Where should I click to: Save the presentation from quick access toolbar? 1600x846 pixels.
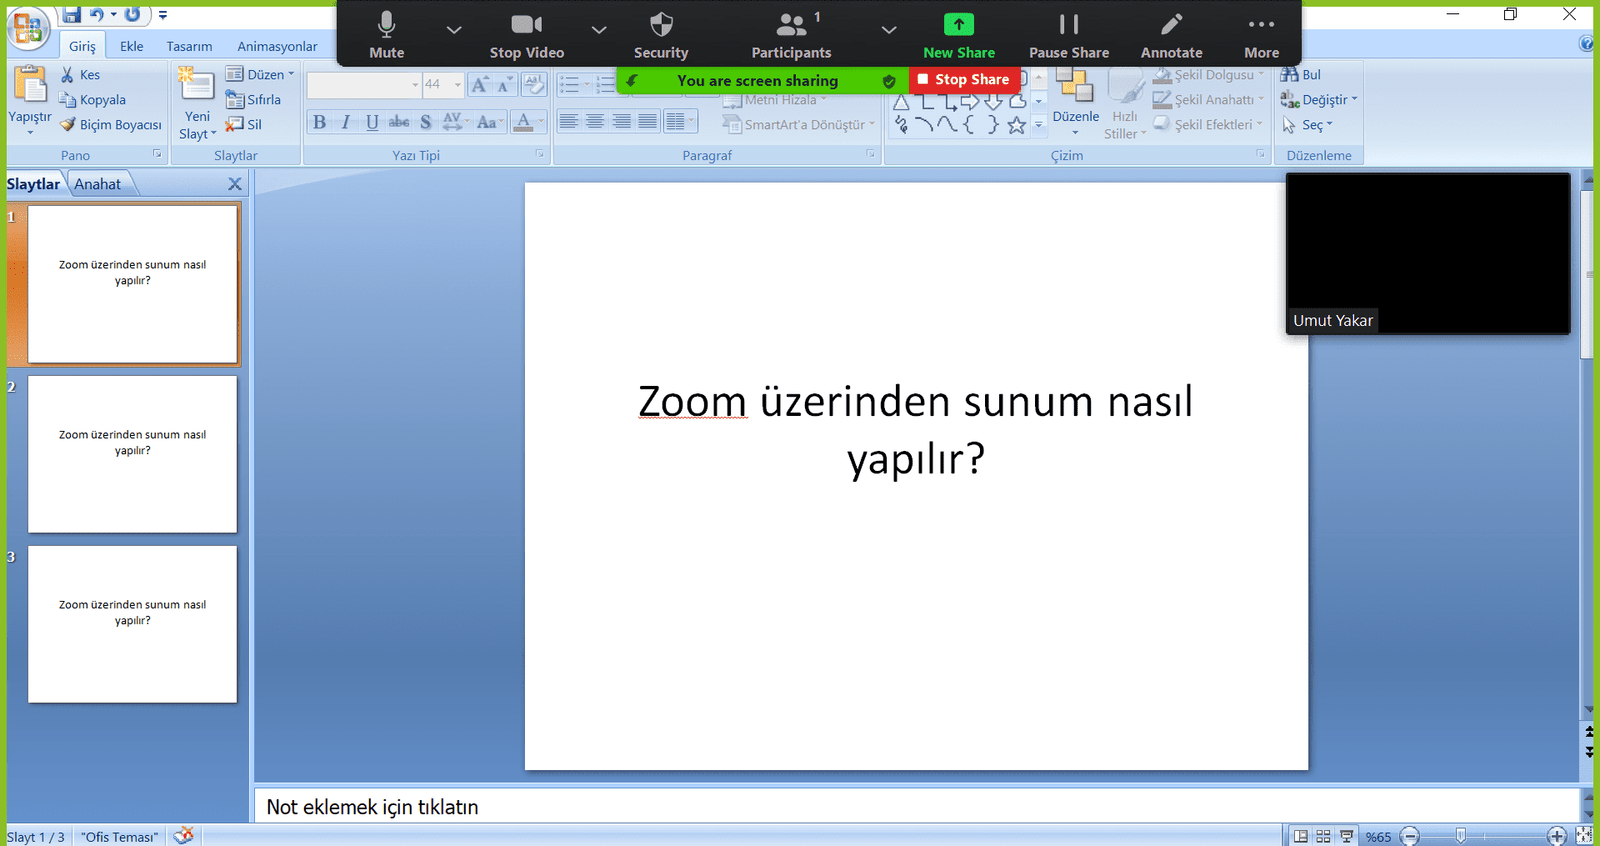[x=72, y=14]
